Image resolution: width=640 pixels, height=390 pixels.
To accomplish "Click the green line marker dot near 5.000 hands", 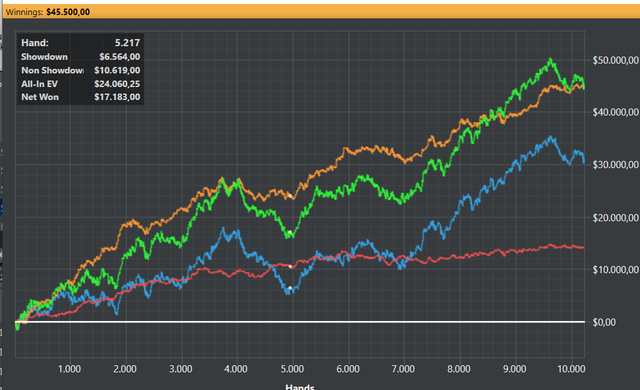I will [290, 233].
